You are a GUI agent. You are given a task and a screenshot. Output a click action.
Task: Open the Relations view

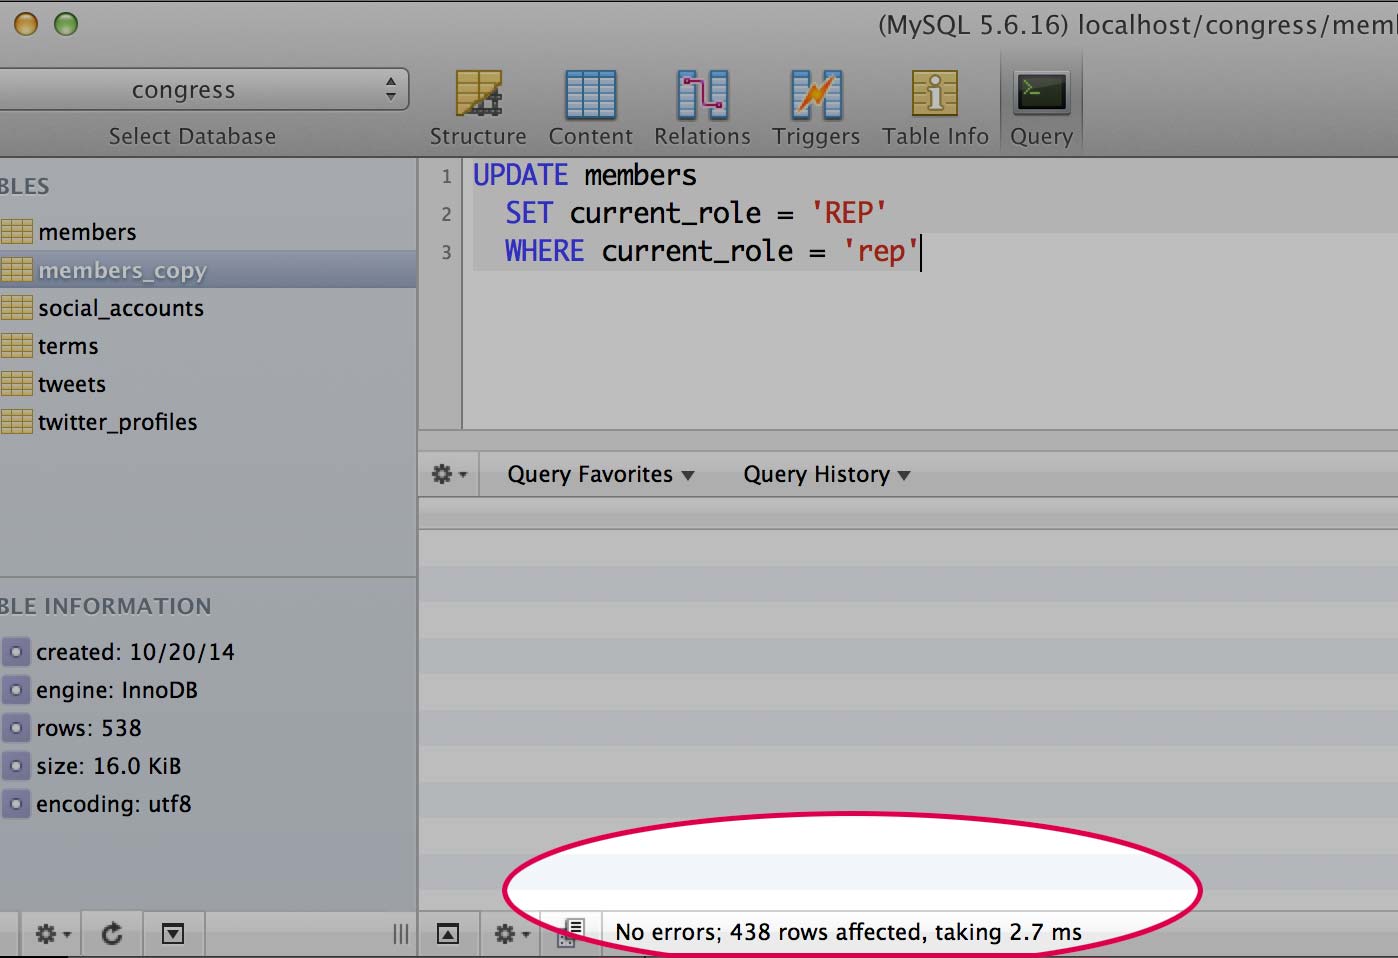(702, 107)
